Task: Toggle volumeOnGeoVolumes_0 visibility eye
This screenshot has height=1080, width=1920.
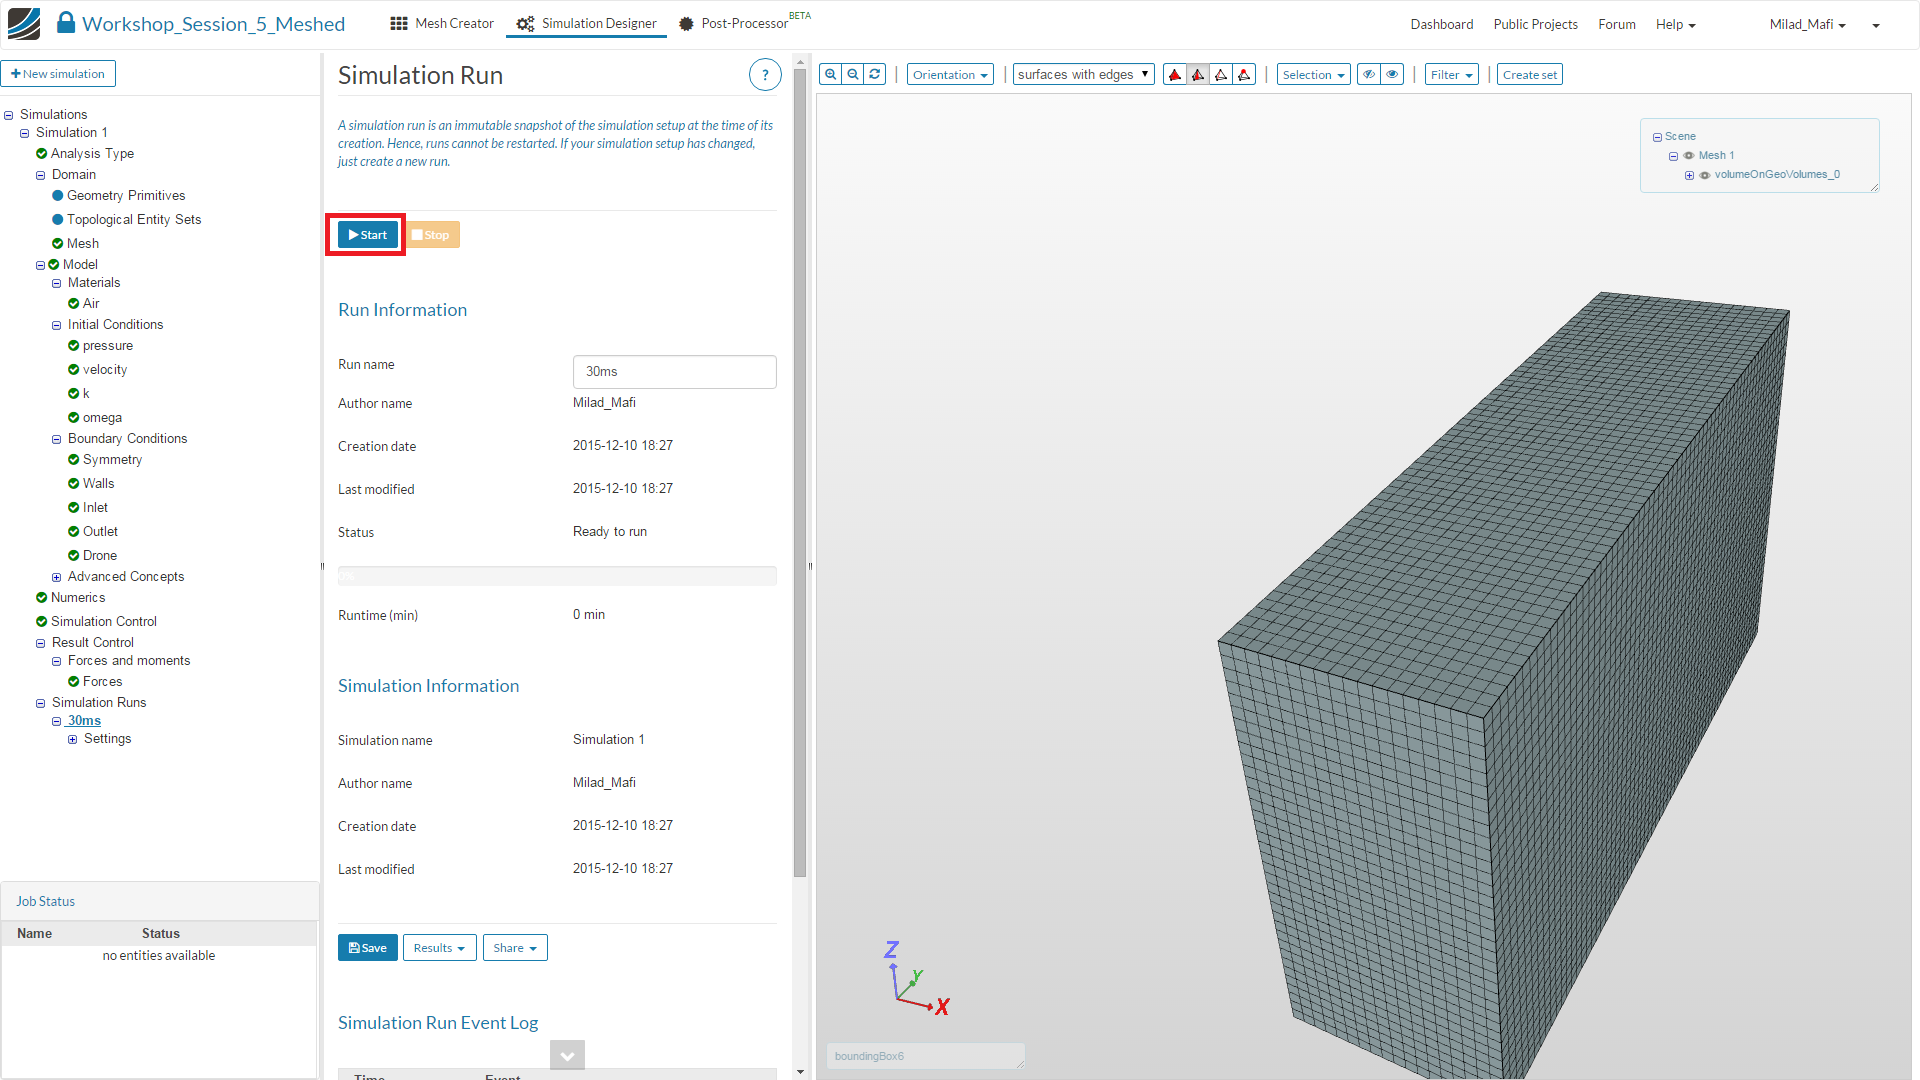Action: (x=1705, y=175)
